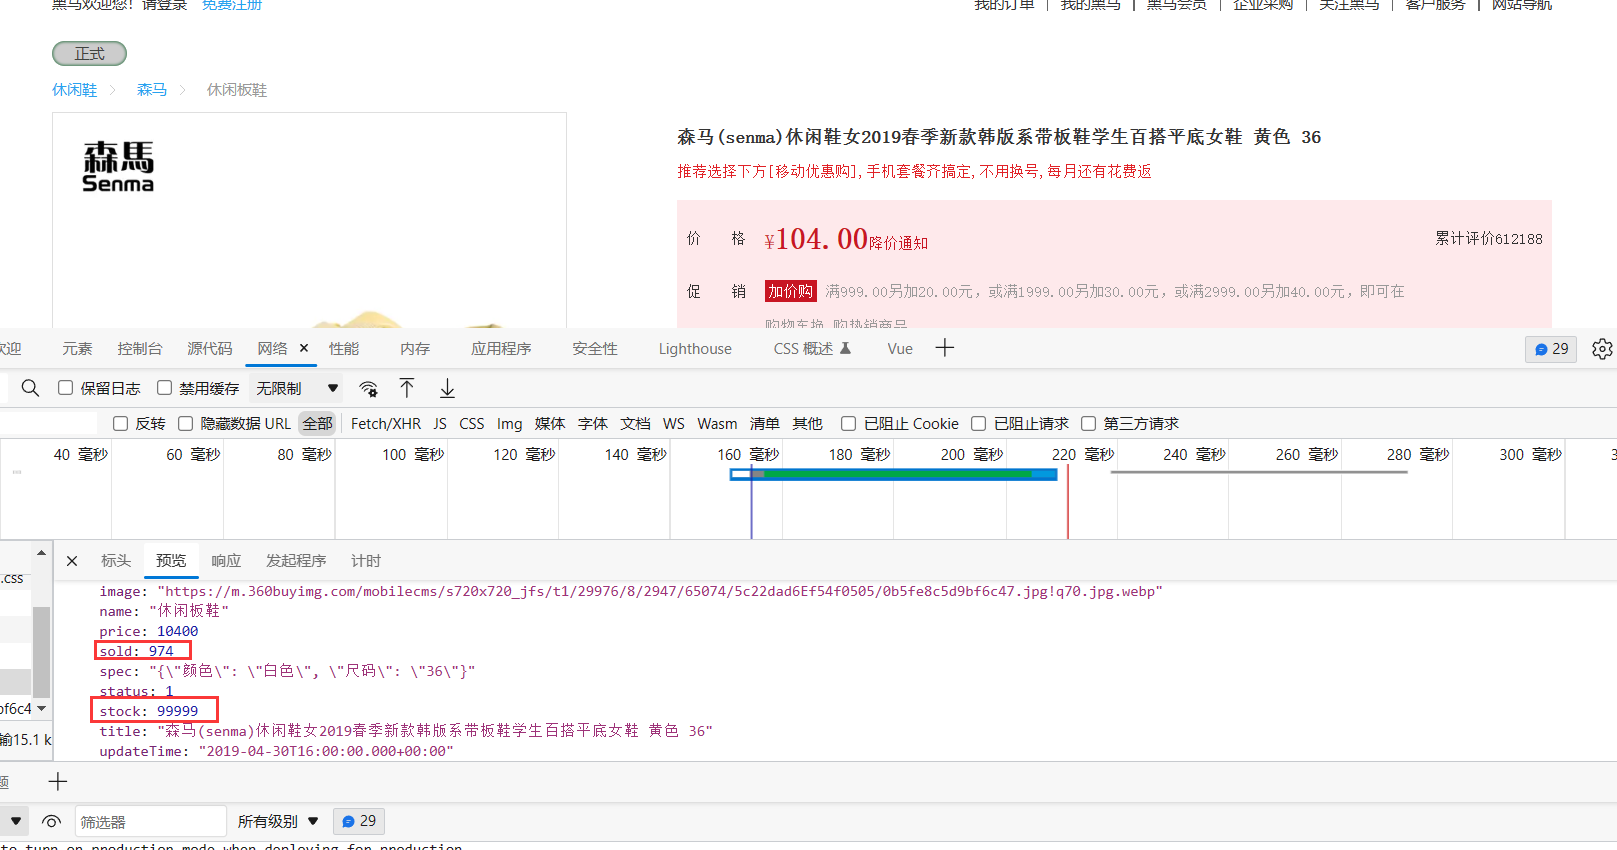The width and height of the screenshot is (1617, 850).
Task: Toggle disable cache checkbox 禁用缓存
Action: [165, 388]
